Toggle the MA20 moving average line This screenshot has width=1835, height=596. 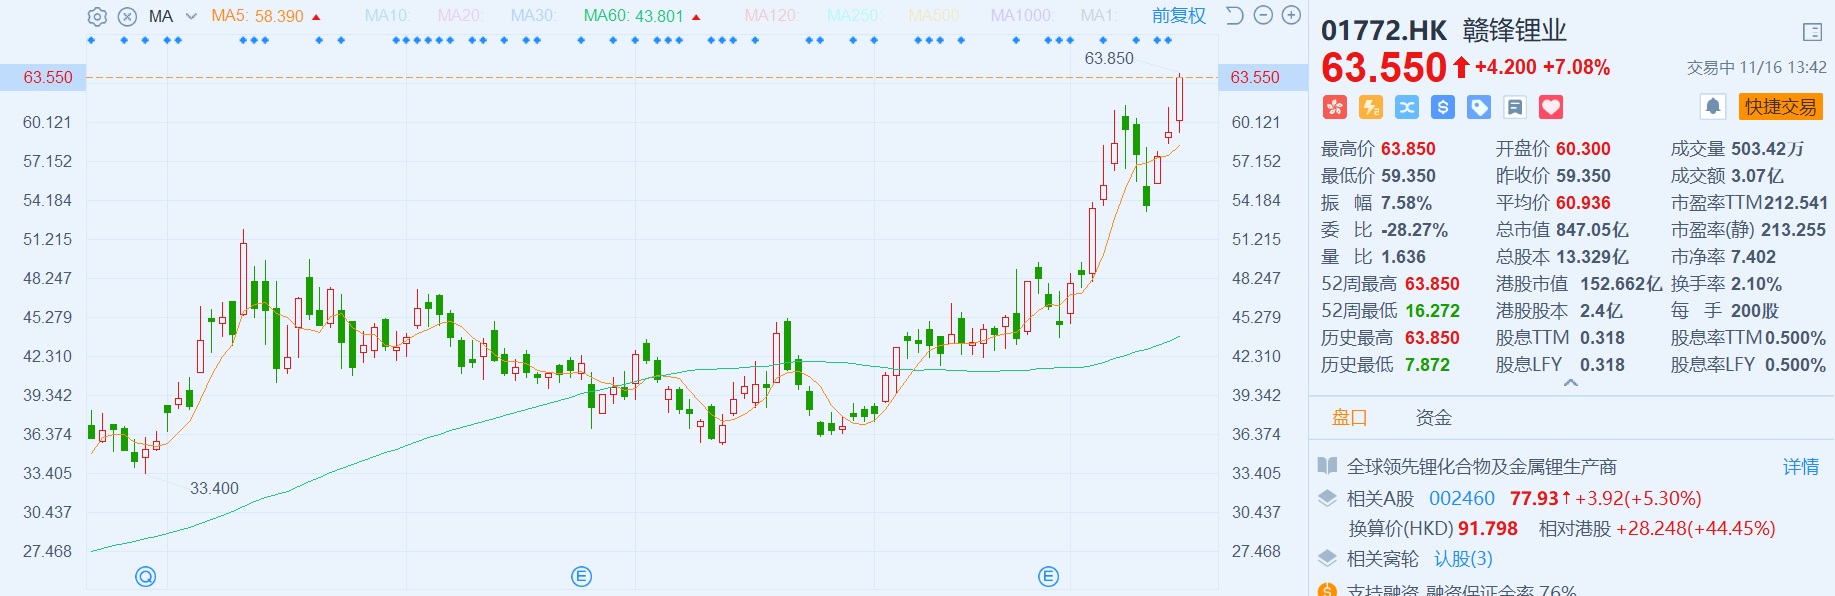(x=459, y=16)
